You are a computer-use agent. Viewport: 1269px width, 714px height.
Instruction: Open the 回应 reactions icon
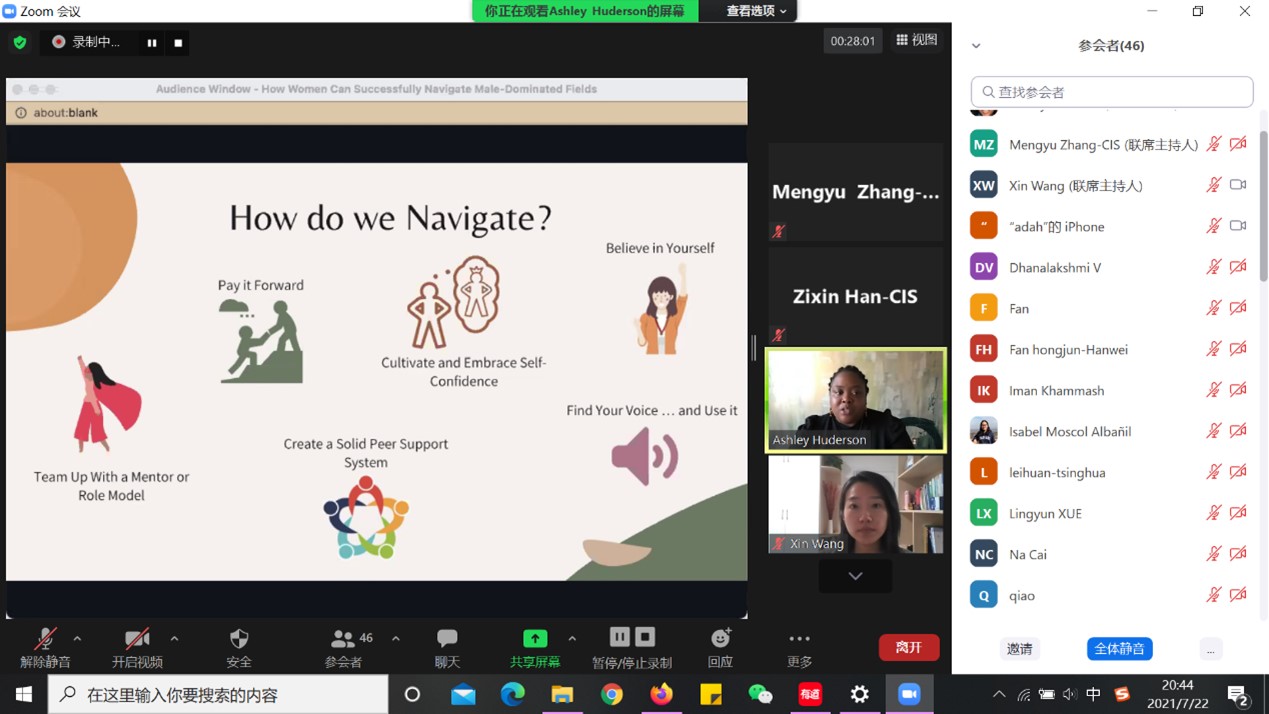(720, 639)
